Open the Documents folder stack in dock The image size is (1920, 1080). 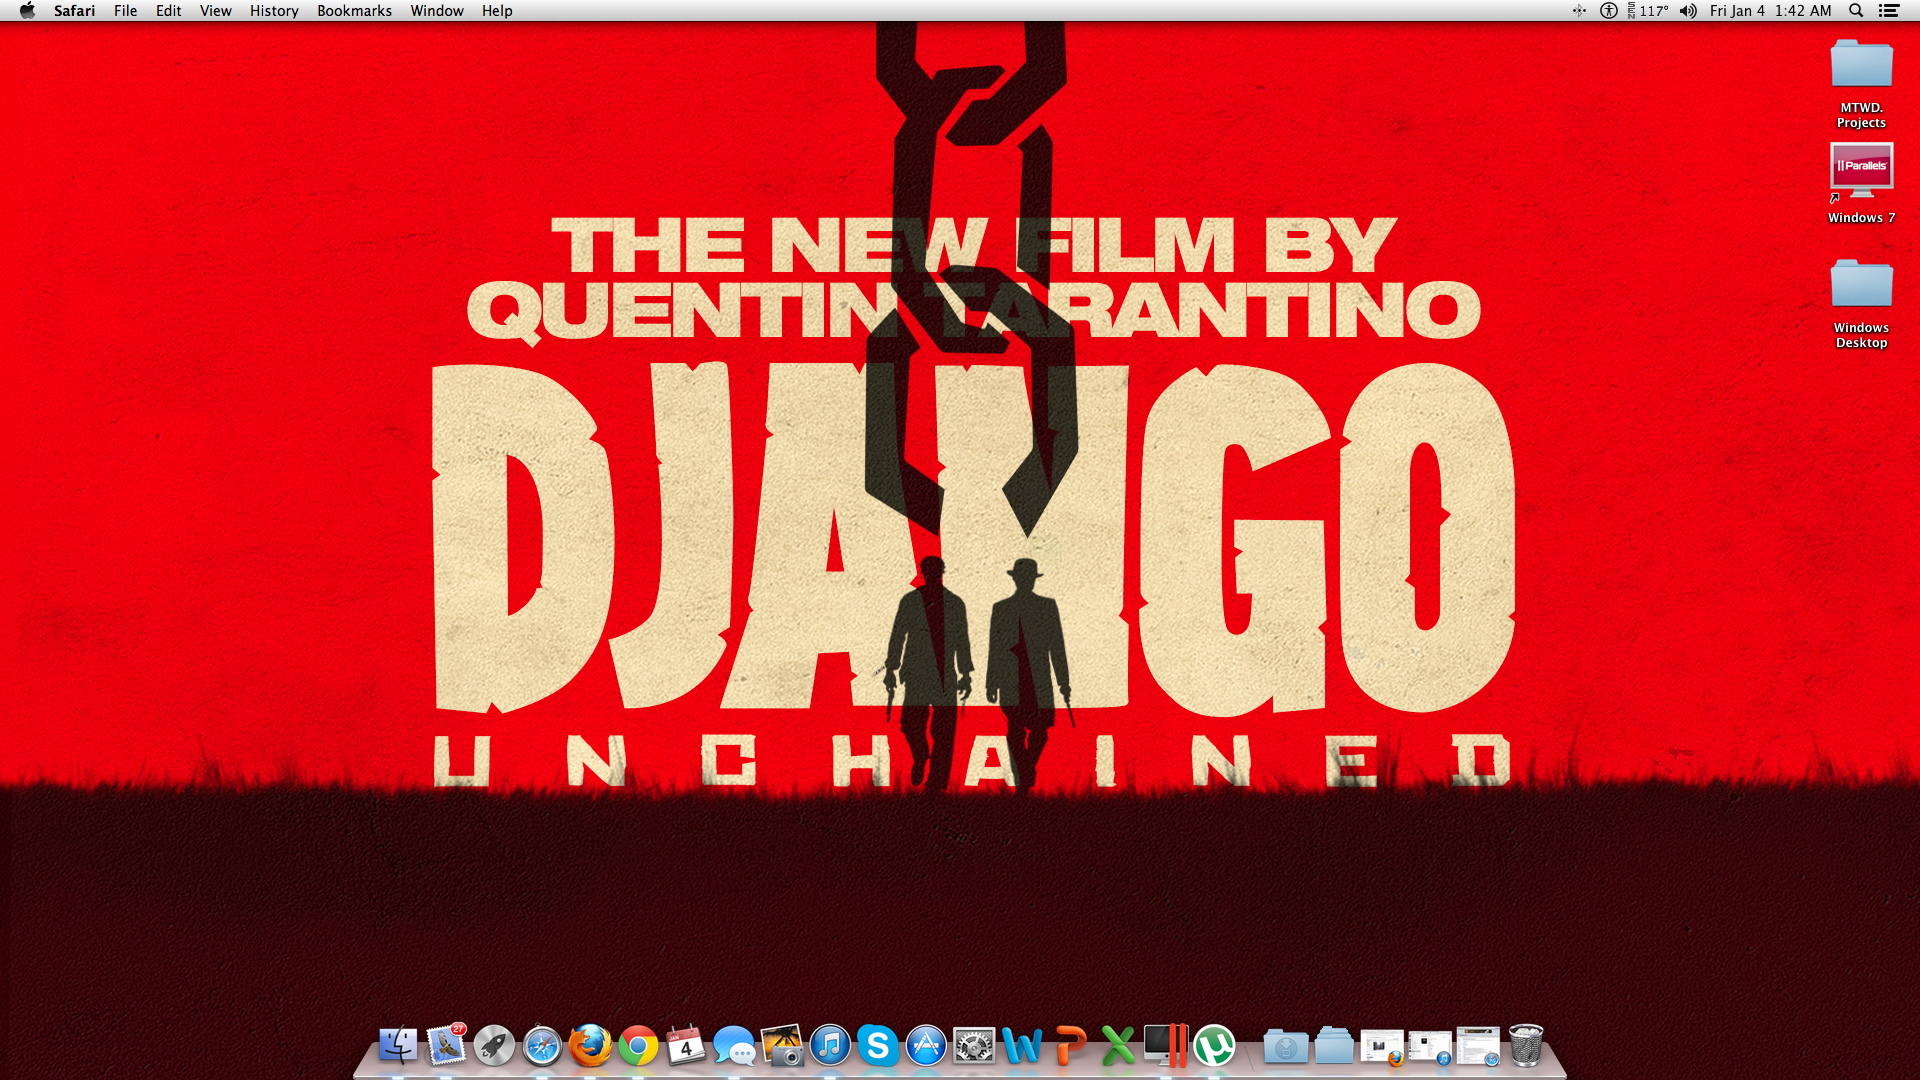click(x=1334, y=1046)
